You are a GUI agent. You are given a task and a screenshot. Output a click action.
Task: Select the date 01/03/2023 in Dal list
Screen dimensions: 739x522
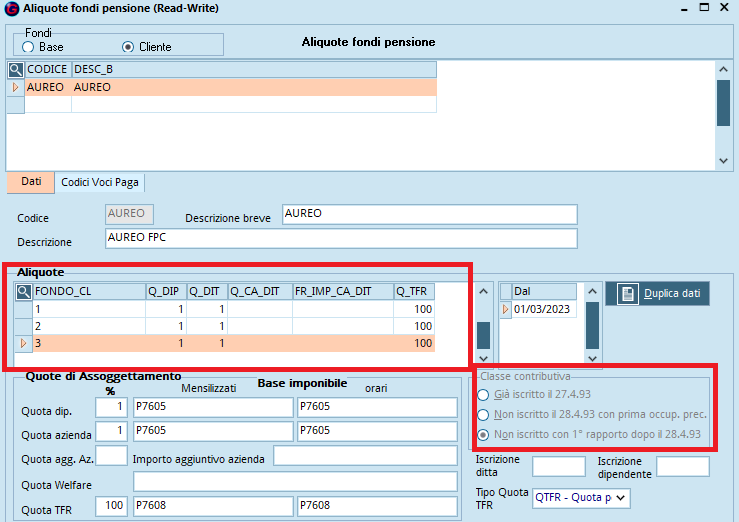[544, 309]
